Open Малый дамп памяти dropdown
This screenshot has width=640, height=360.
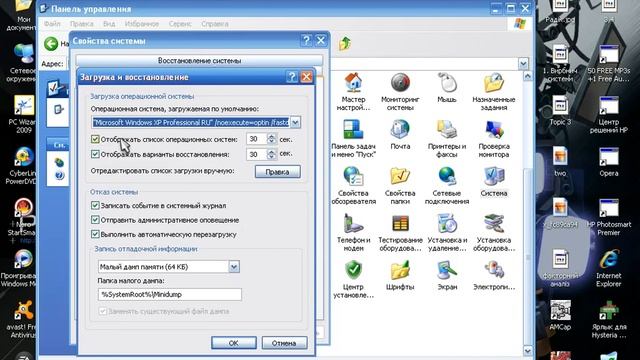click(233, 267)
